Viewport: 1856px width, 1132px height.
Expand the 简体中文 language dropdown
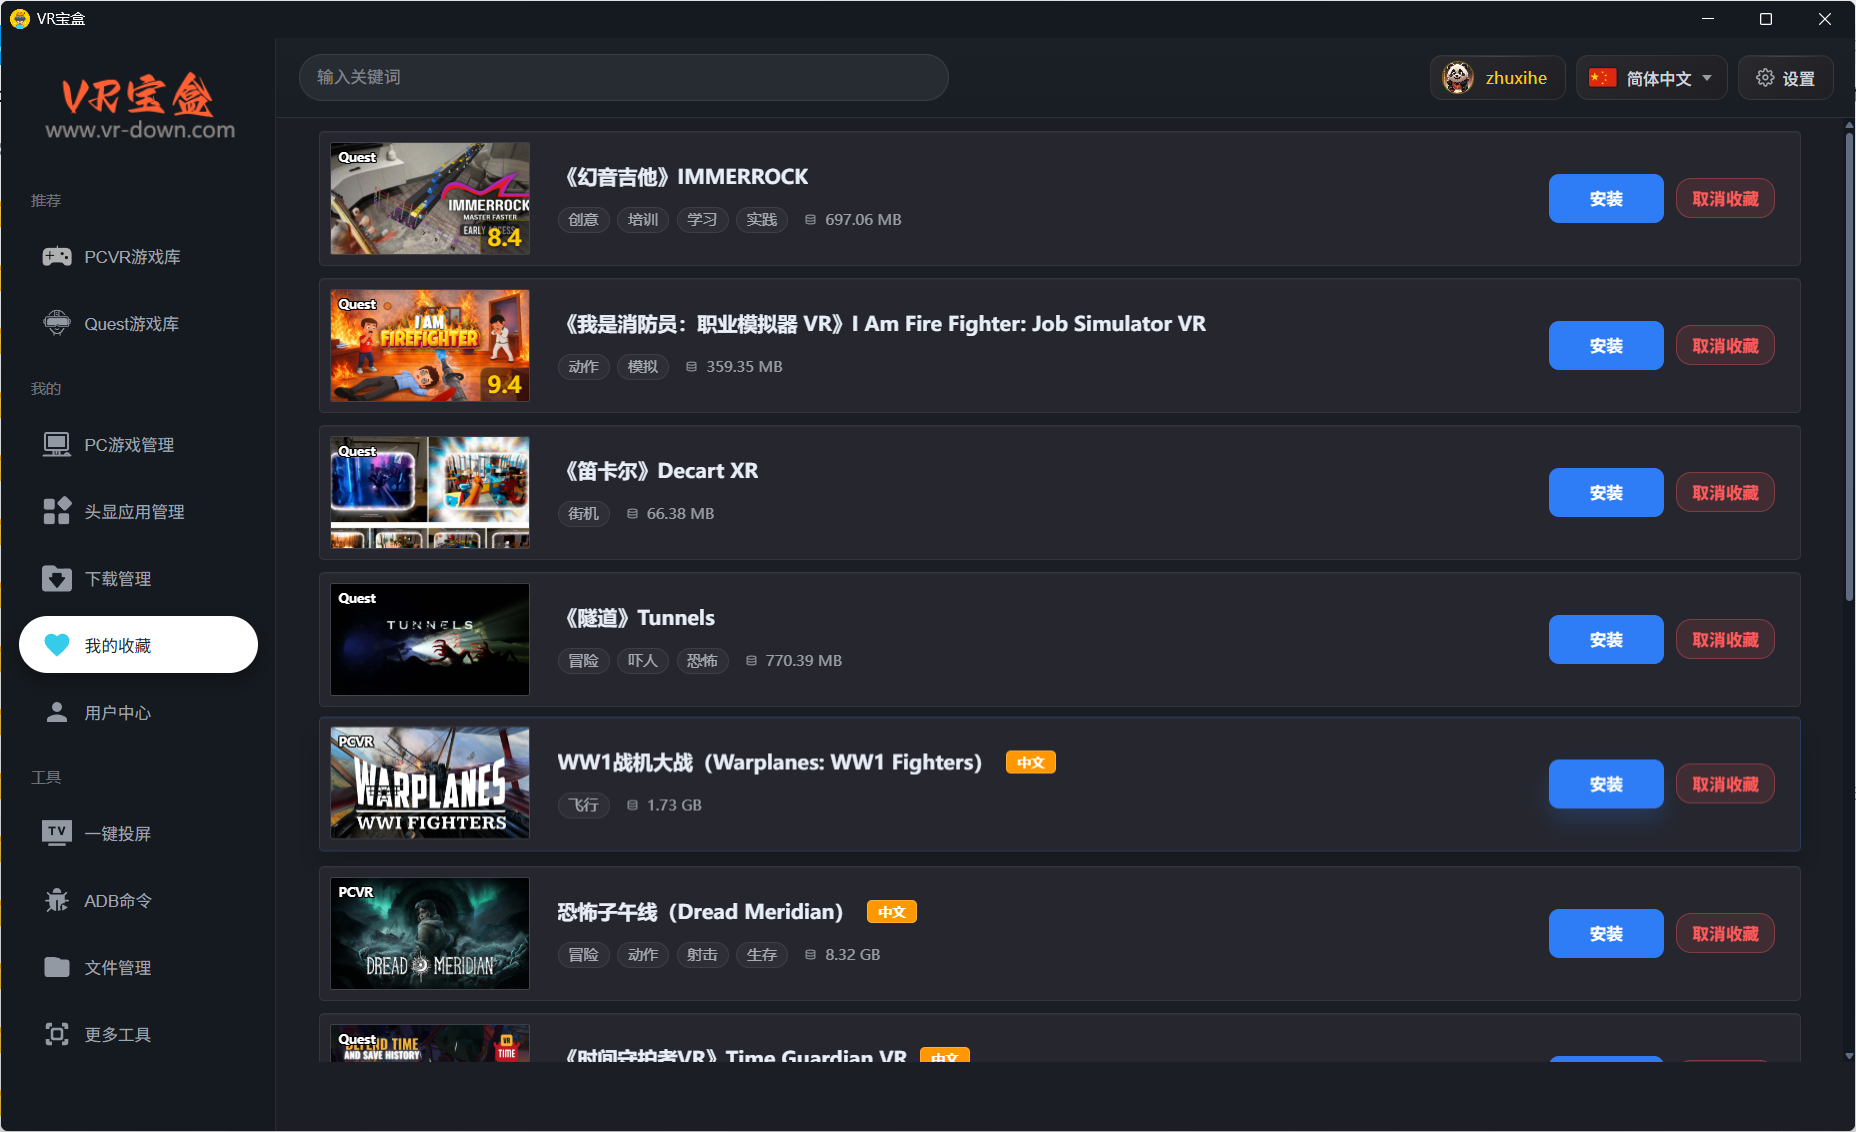(x=1651, y=77)
